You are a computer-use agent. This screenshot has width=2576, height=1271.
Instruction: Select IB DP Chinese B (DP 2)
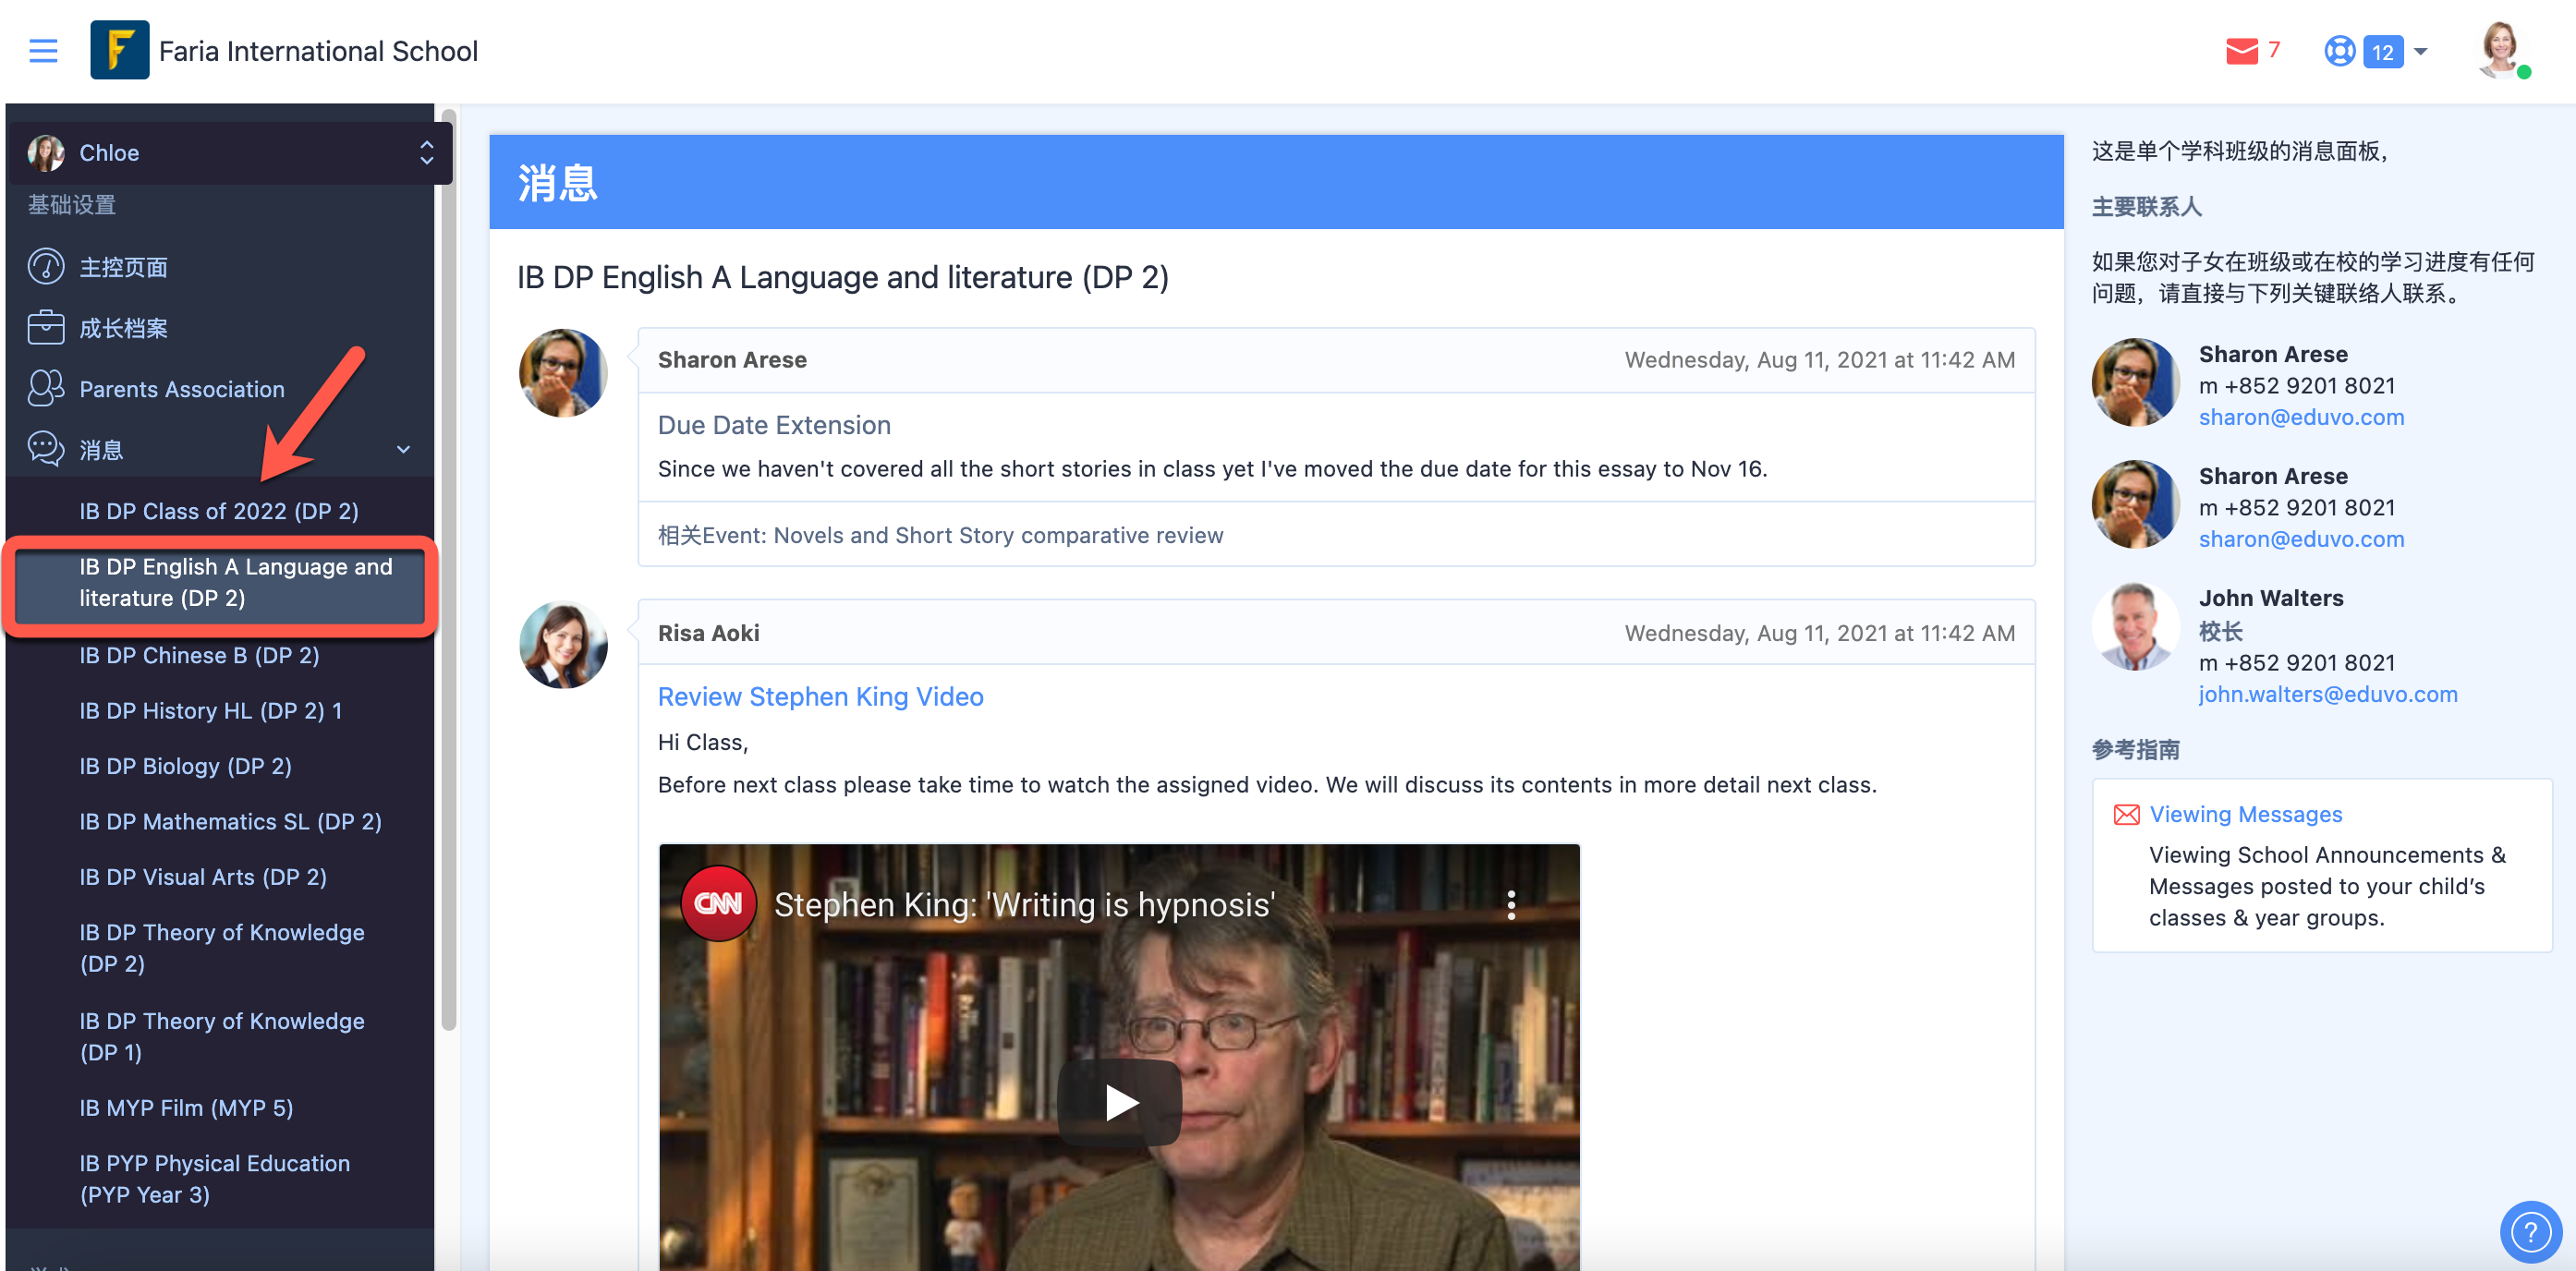point(200,655)
